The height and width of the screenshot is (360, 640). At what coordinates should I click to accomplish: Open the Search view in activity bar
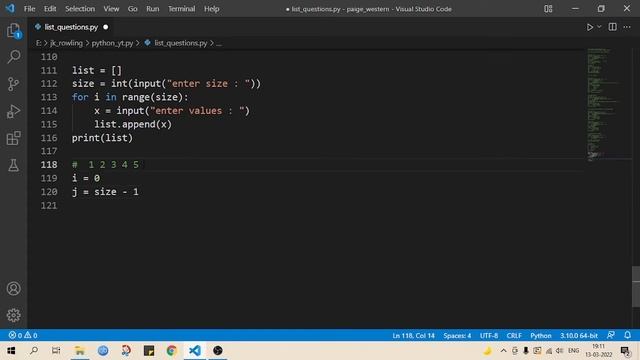coord(13,57)
